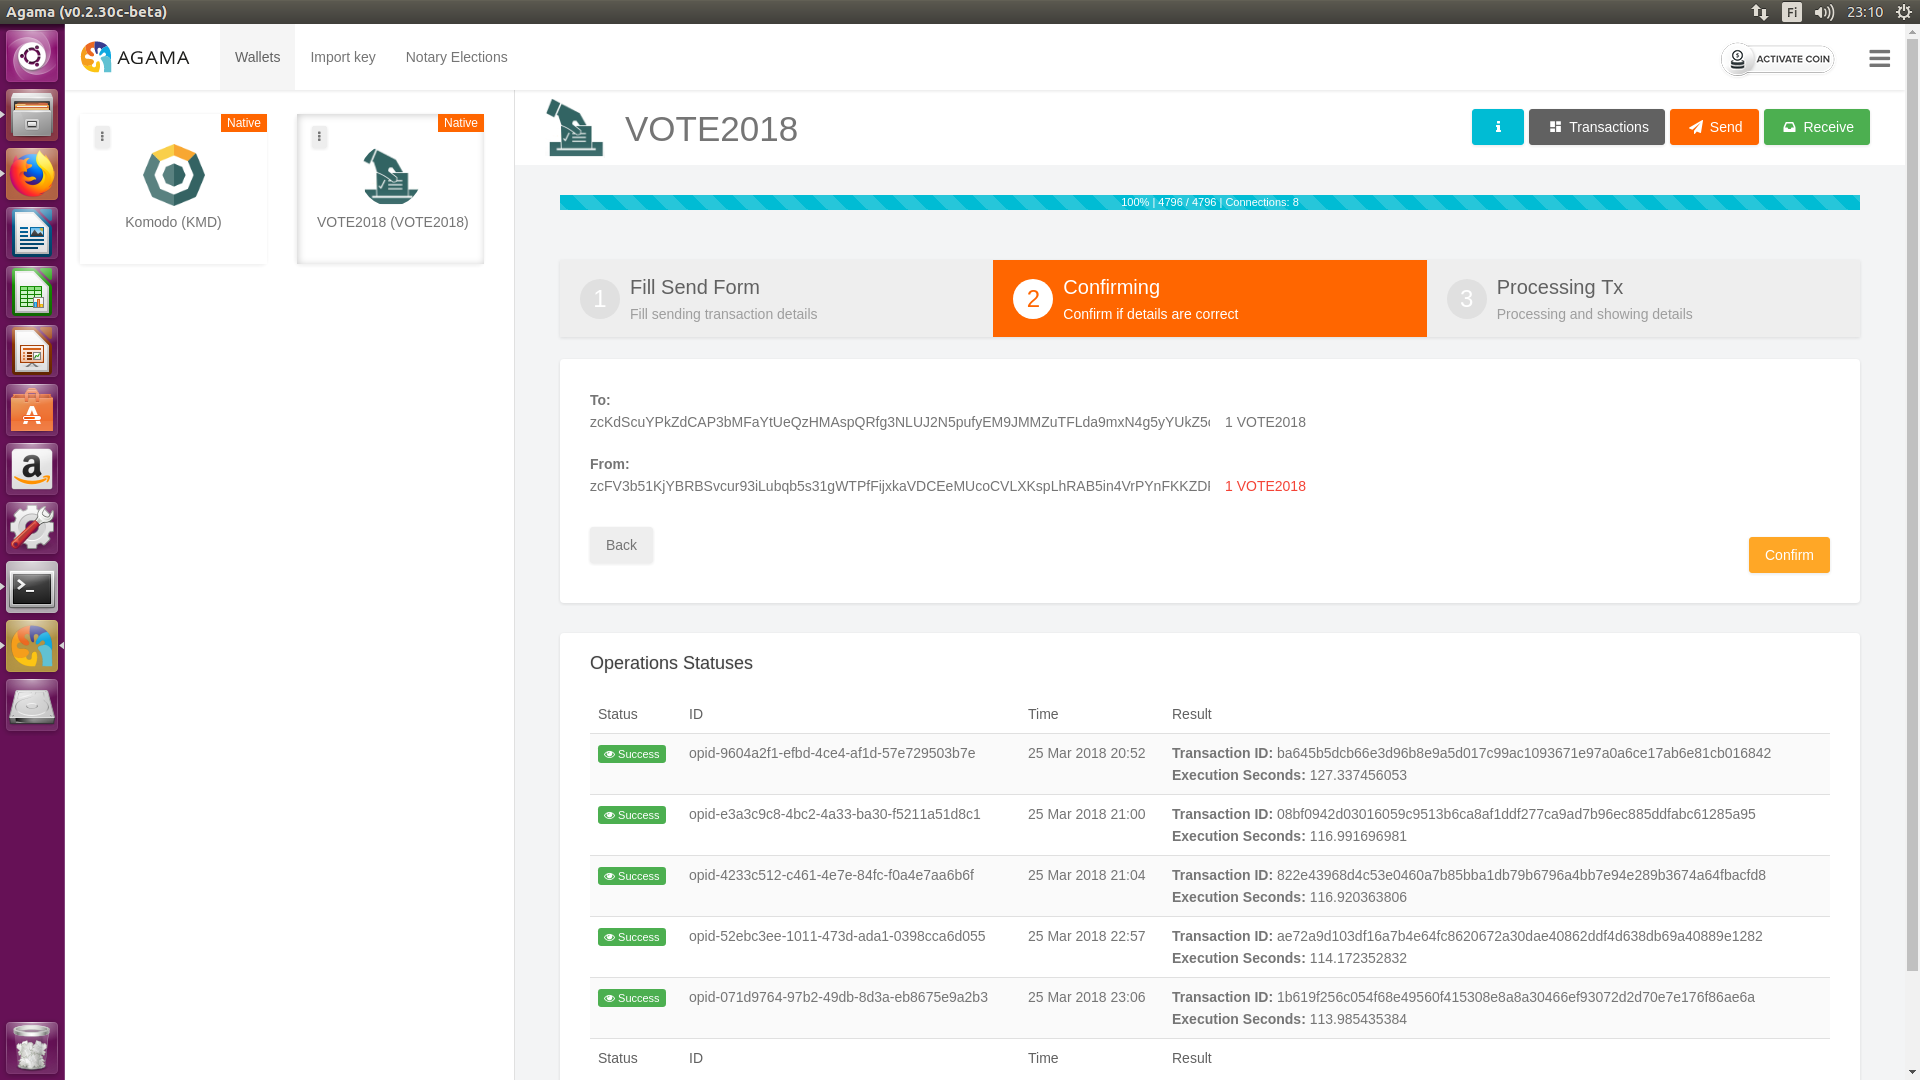
Task: Click the three-dot expander on VOTE2018 wallet
Action: point(319,137)
